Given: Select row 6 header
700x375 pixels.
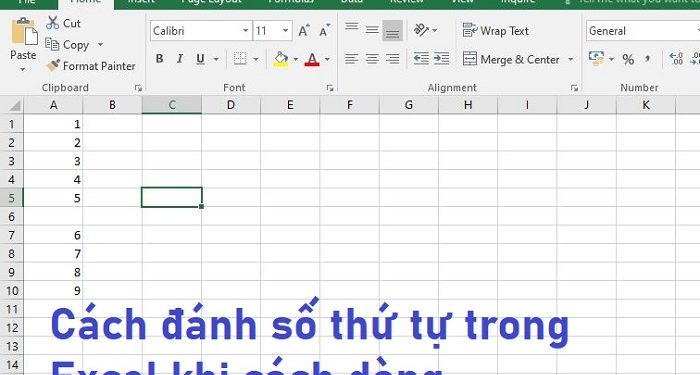Looking at the screenshot, I should (x=12, y=217).
